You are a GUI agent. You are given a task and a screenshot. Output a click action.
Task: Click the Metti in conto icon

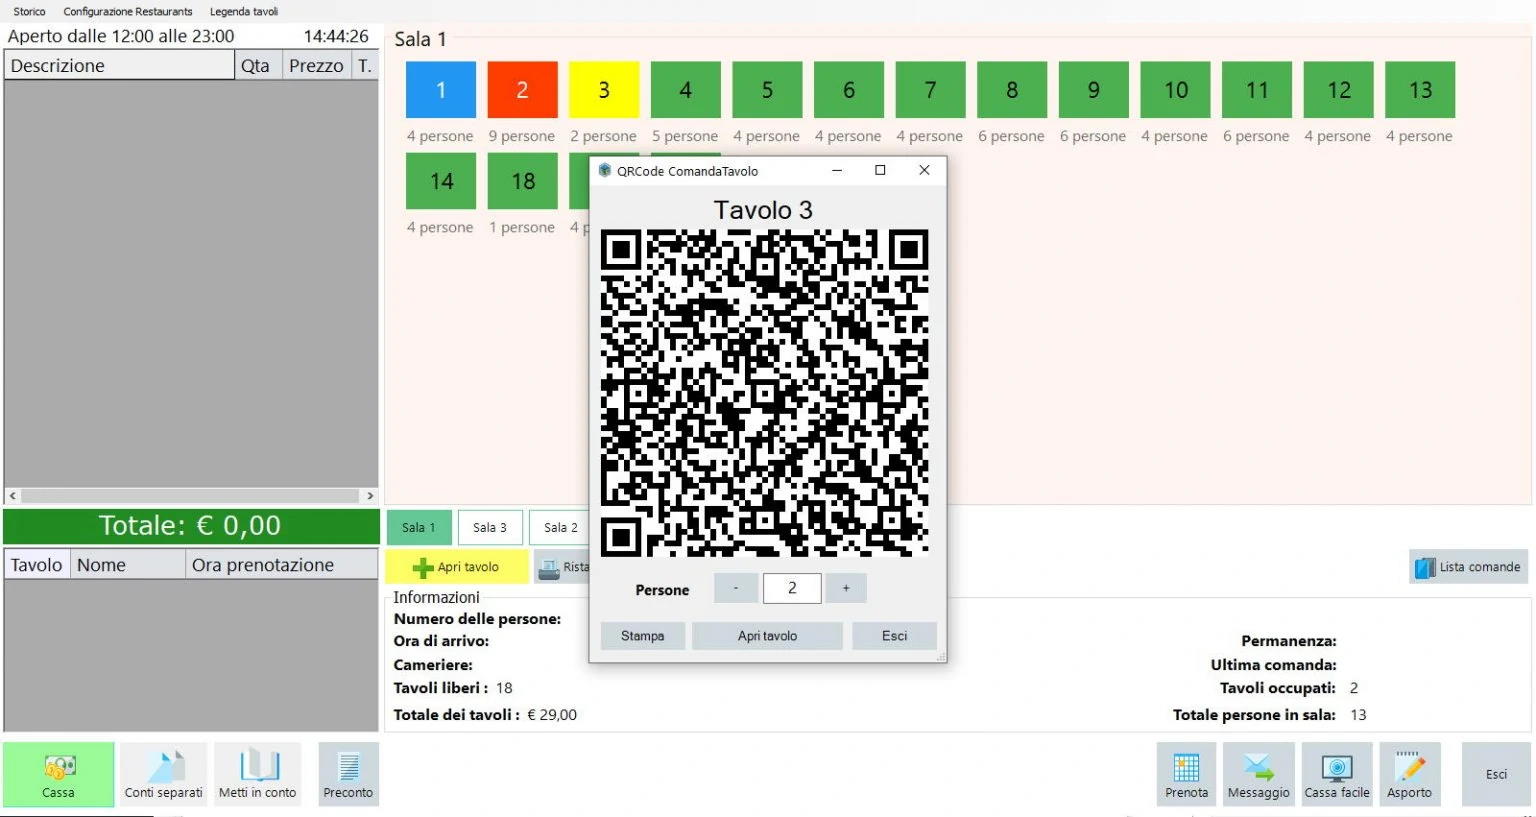tap(258, 774)
